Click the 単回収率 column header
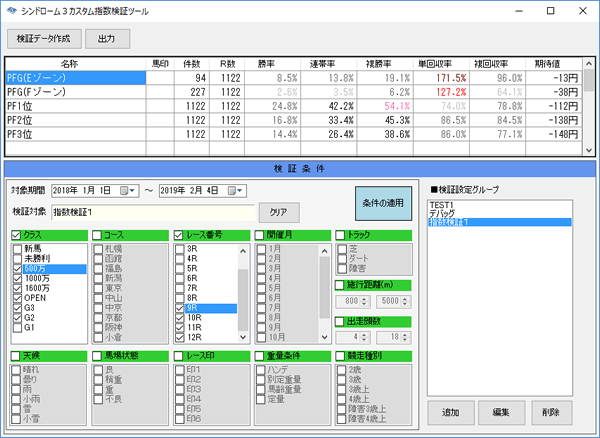The height and width of the screenshot is (438, 600). tap(441, 64)
